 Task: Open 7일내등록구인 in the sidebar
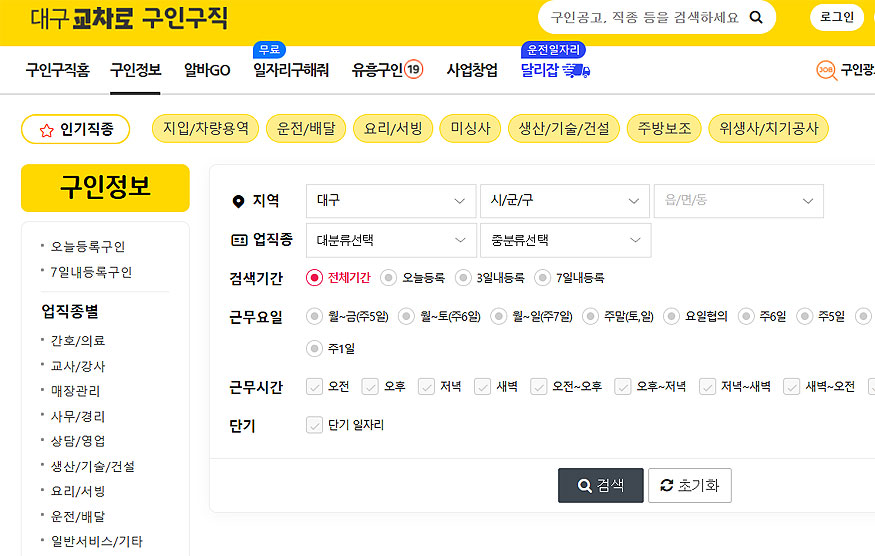point(91,272)
